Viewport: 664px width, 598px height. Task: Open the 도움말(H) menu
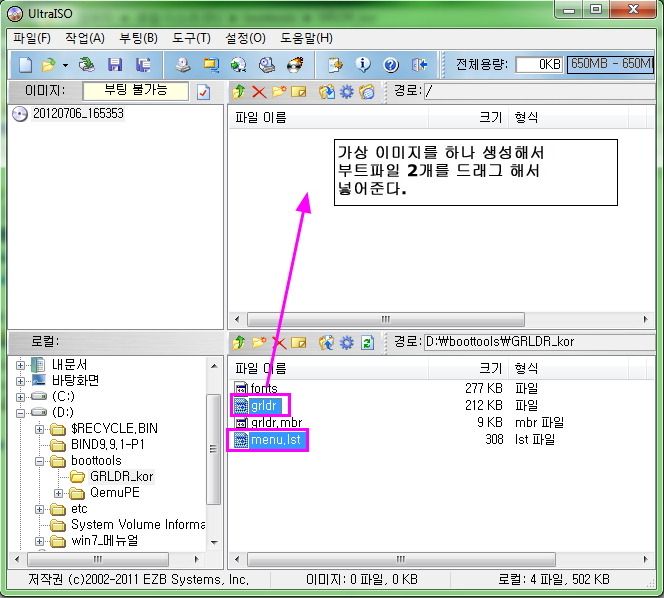click(x=306, y=39)
